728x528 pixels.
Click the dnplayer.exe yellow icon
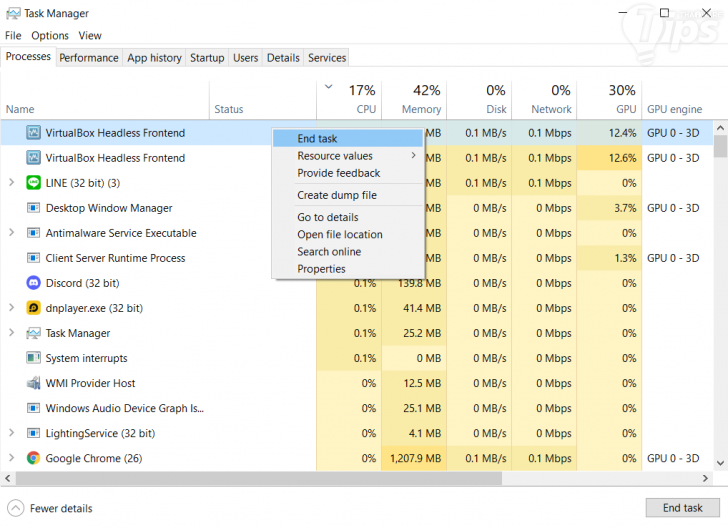click(x=33, y=308)
